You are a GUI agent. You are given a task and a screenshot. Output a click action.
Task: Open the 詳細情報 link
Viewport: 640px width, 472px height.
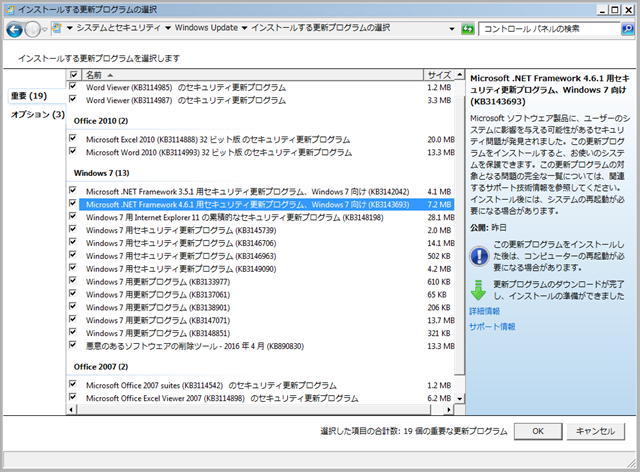[x=484, y=311]
